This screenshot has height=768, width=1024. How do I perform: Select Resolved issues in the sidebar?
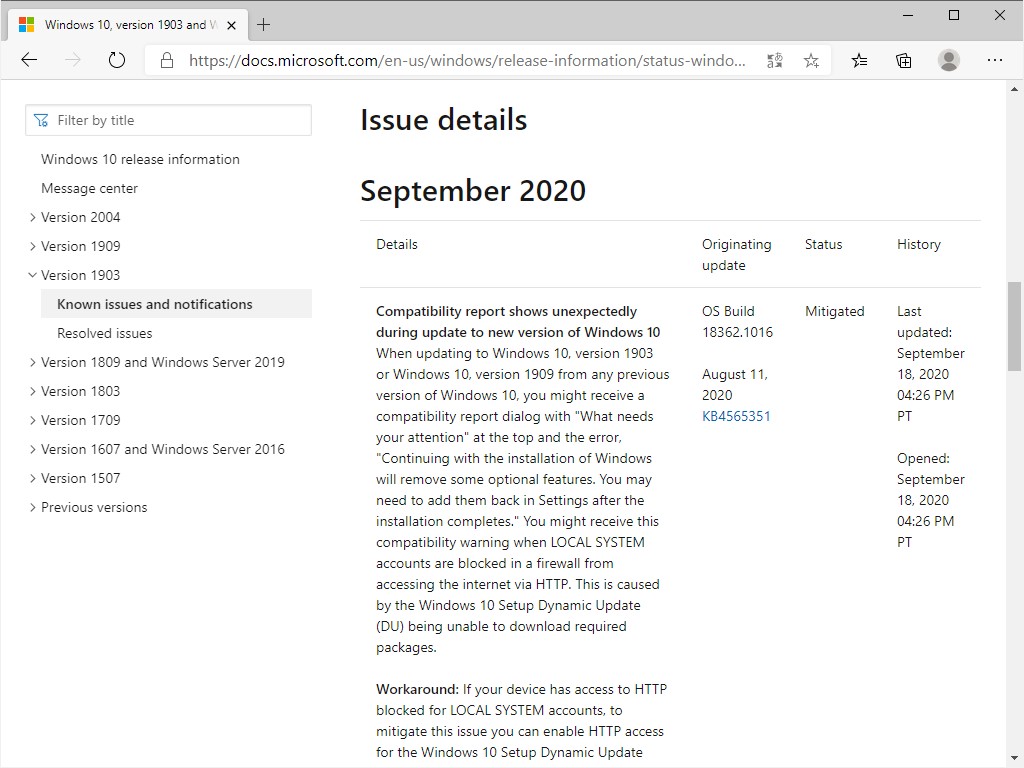105,332
